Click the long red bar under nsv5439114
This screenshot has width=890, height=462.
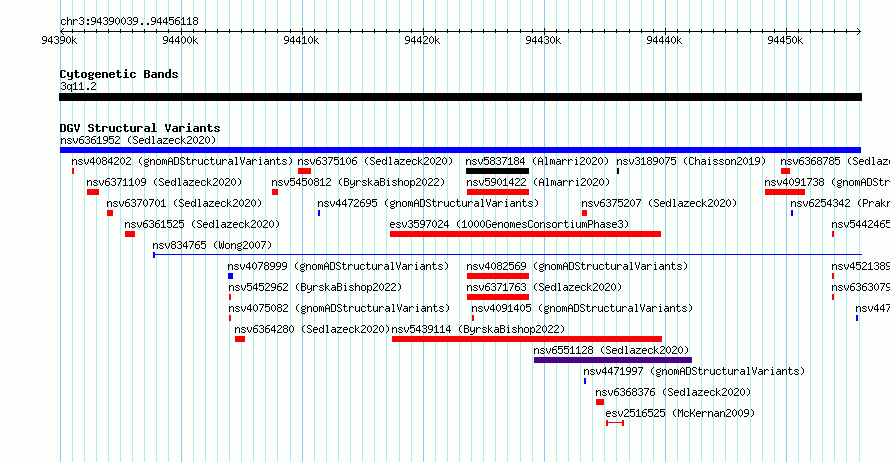[x=527, y=339]
